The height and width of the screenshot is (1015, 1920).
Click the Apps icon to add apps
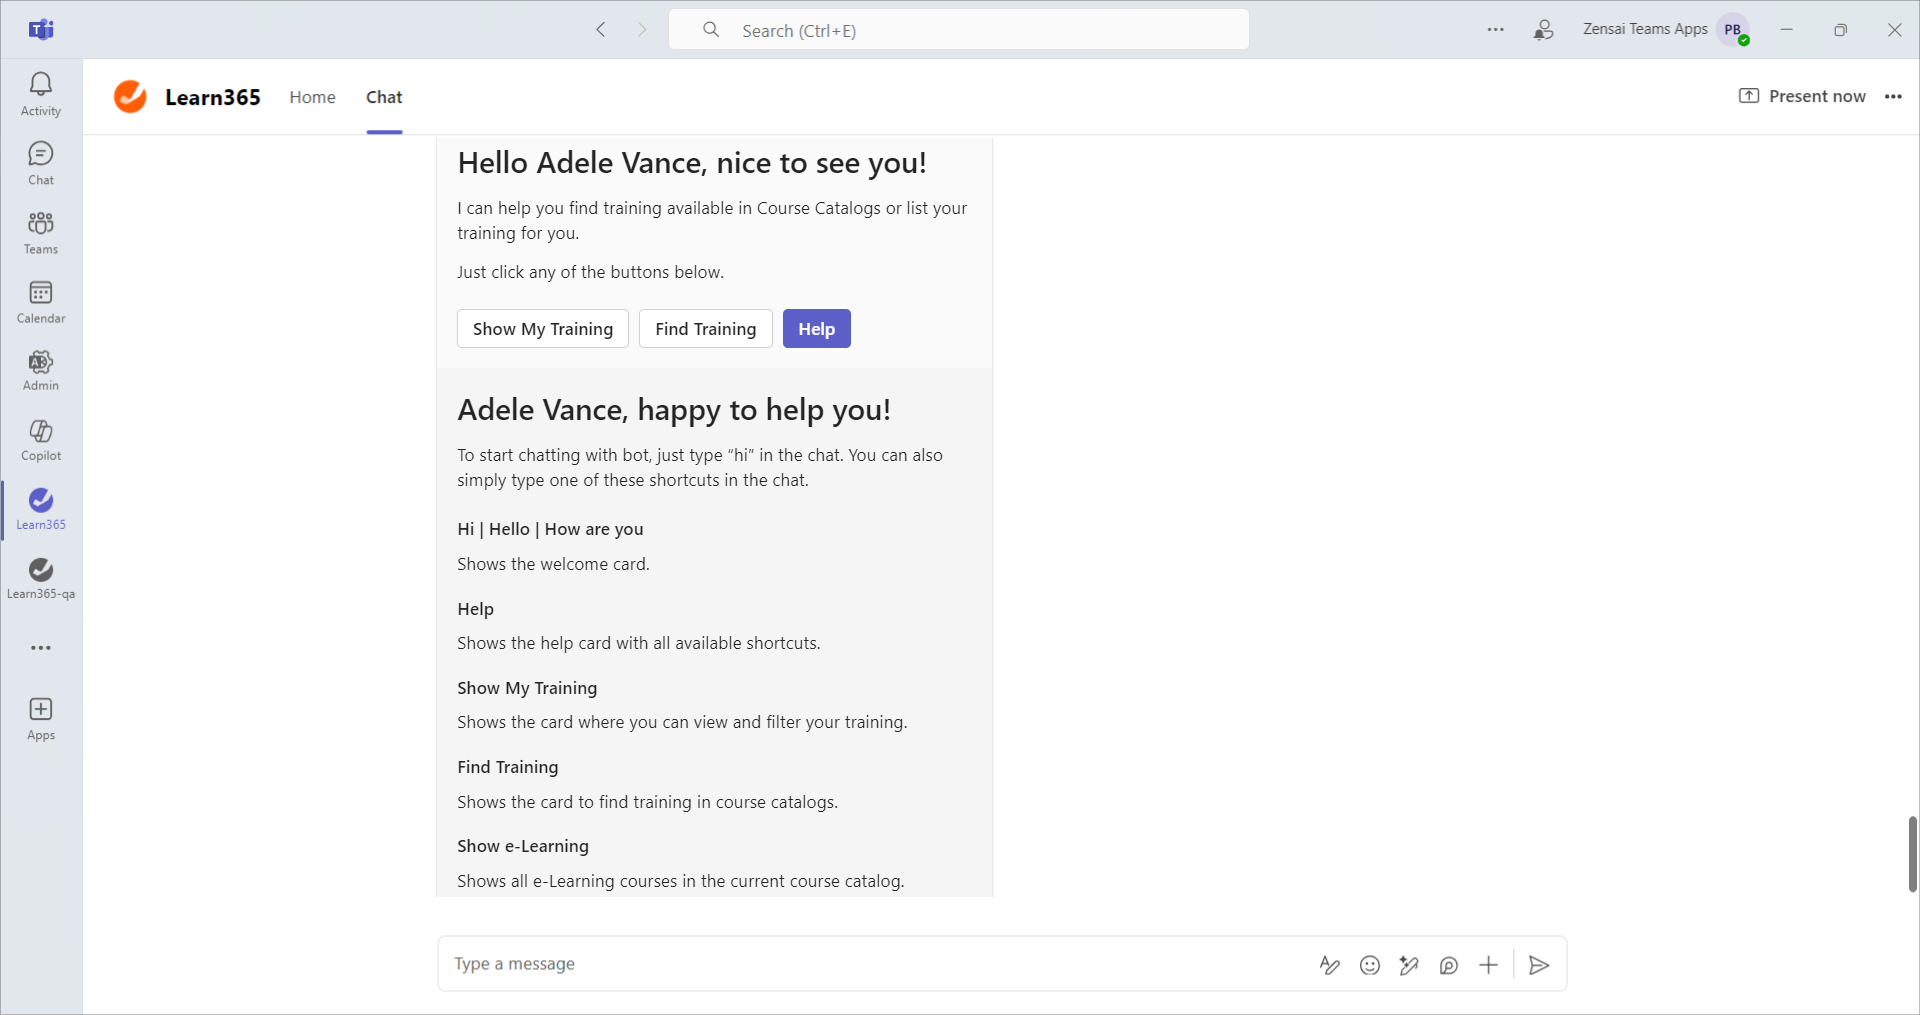41,718
